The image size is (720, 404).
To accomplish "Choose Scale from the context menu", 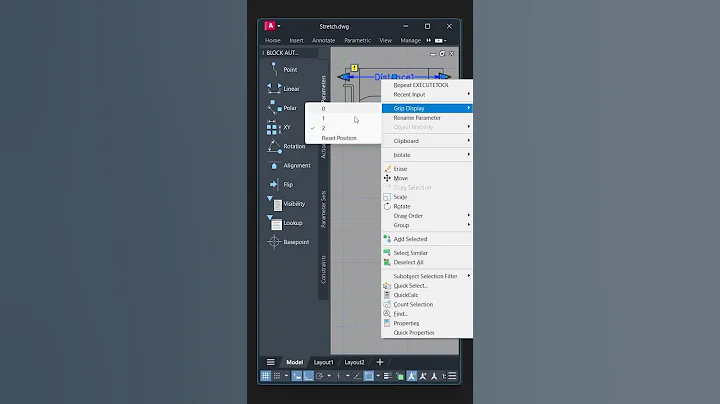I will [x=427, y=197].
